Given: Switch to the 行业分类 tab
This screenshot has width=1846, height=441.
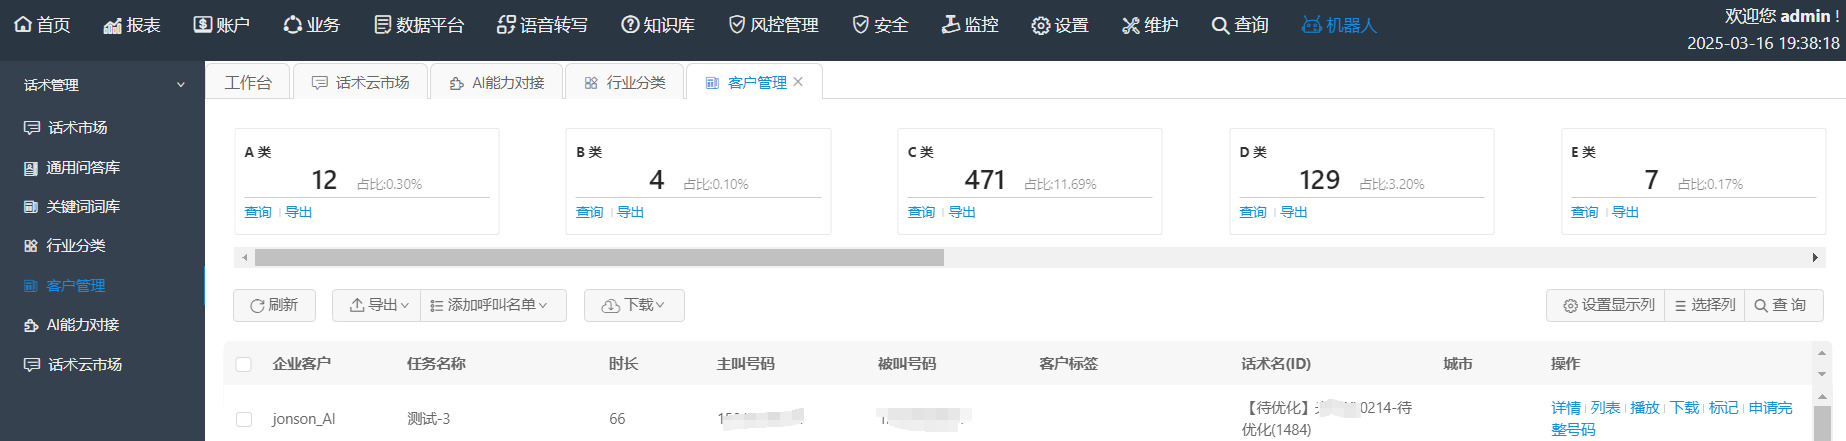Looking at the screenshot, I should pos(625,82).
